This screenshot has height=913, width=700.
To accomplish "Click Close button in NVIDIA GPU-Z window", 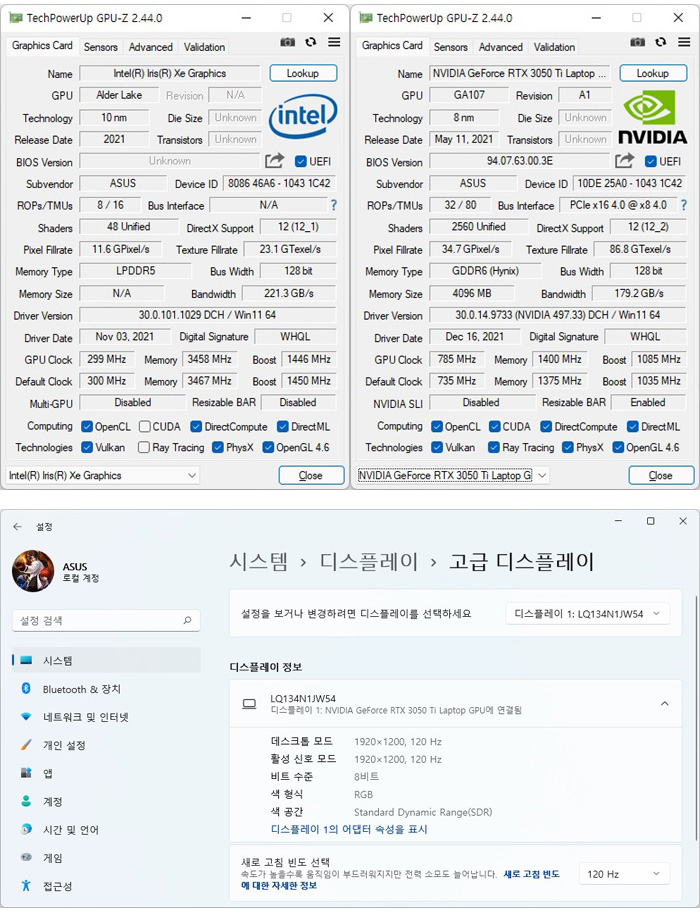I will pyautogui.click(x=661, y=475).
